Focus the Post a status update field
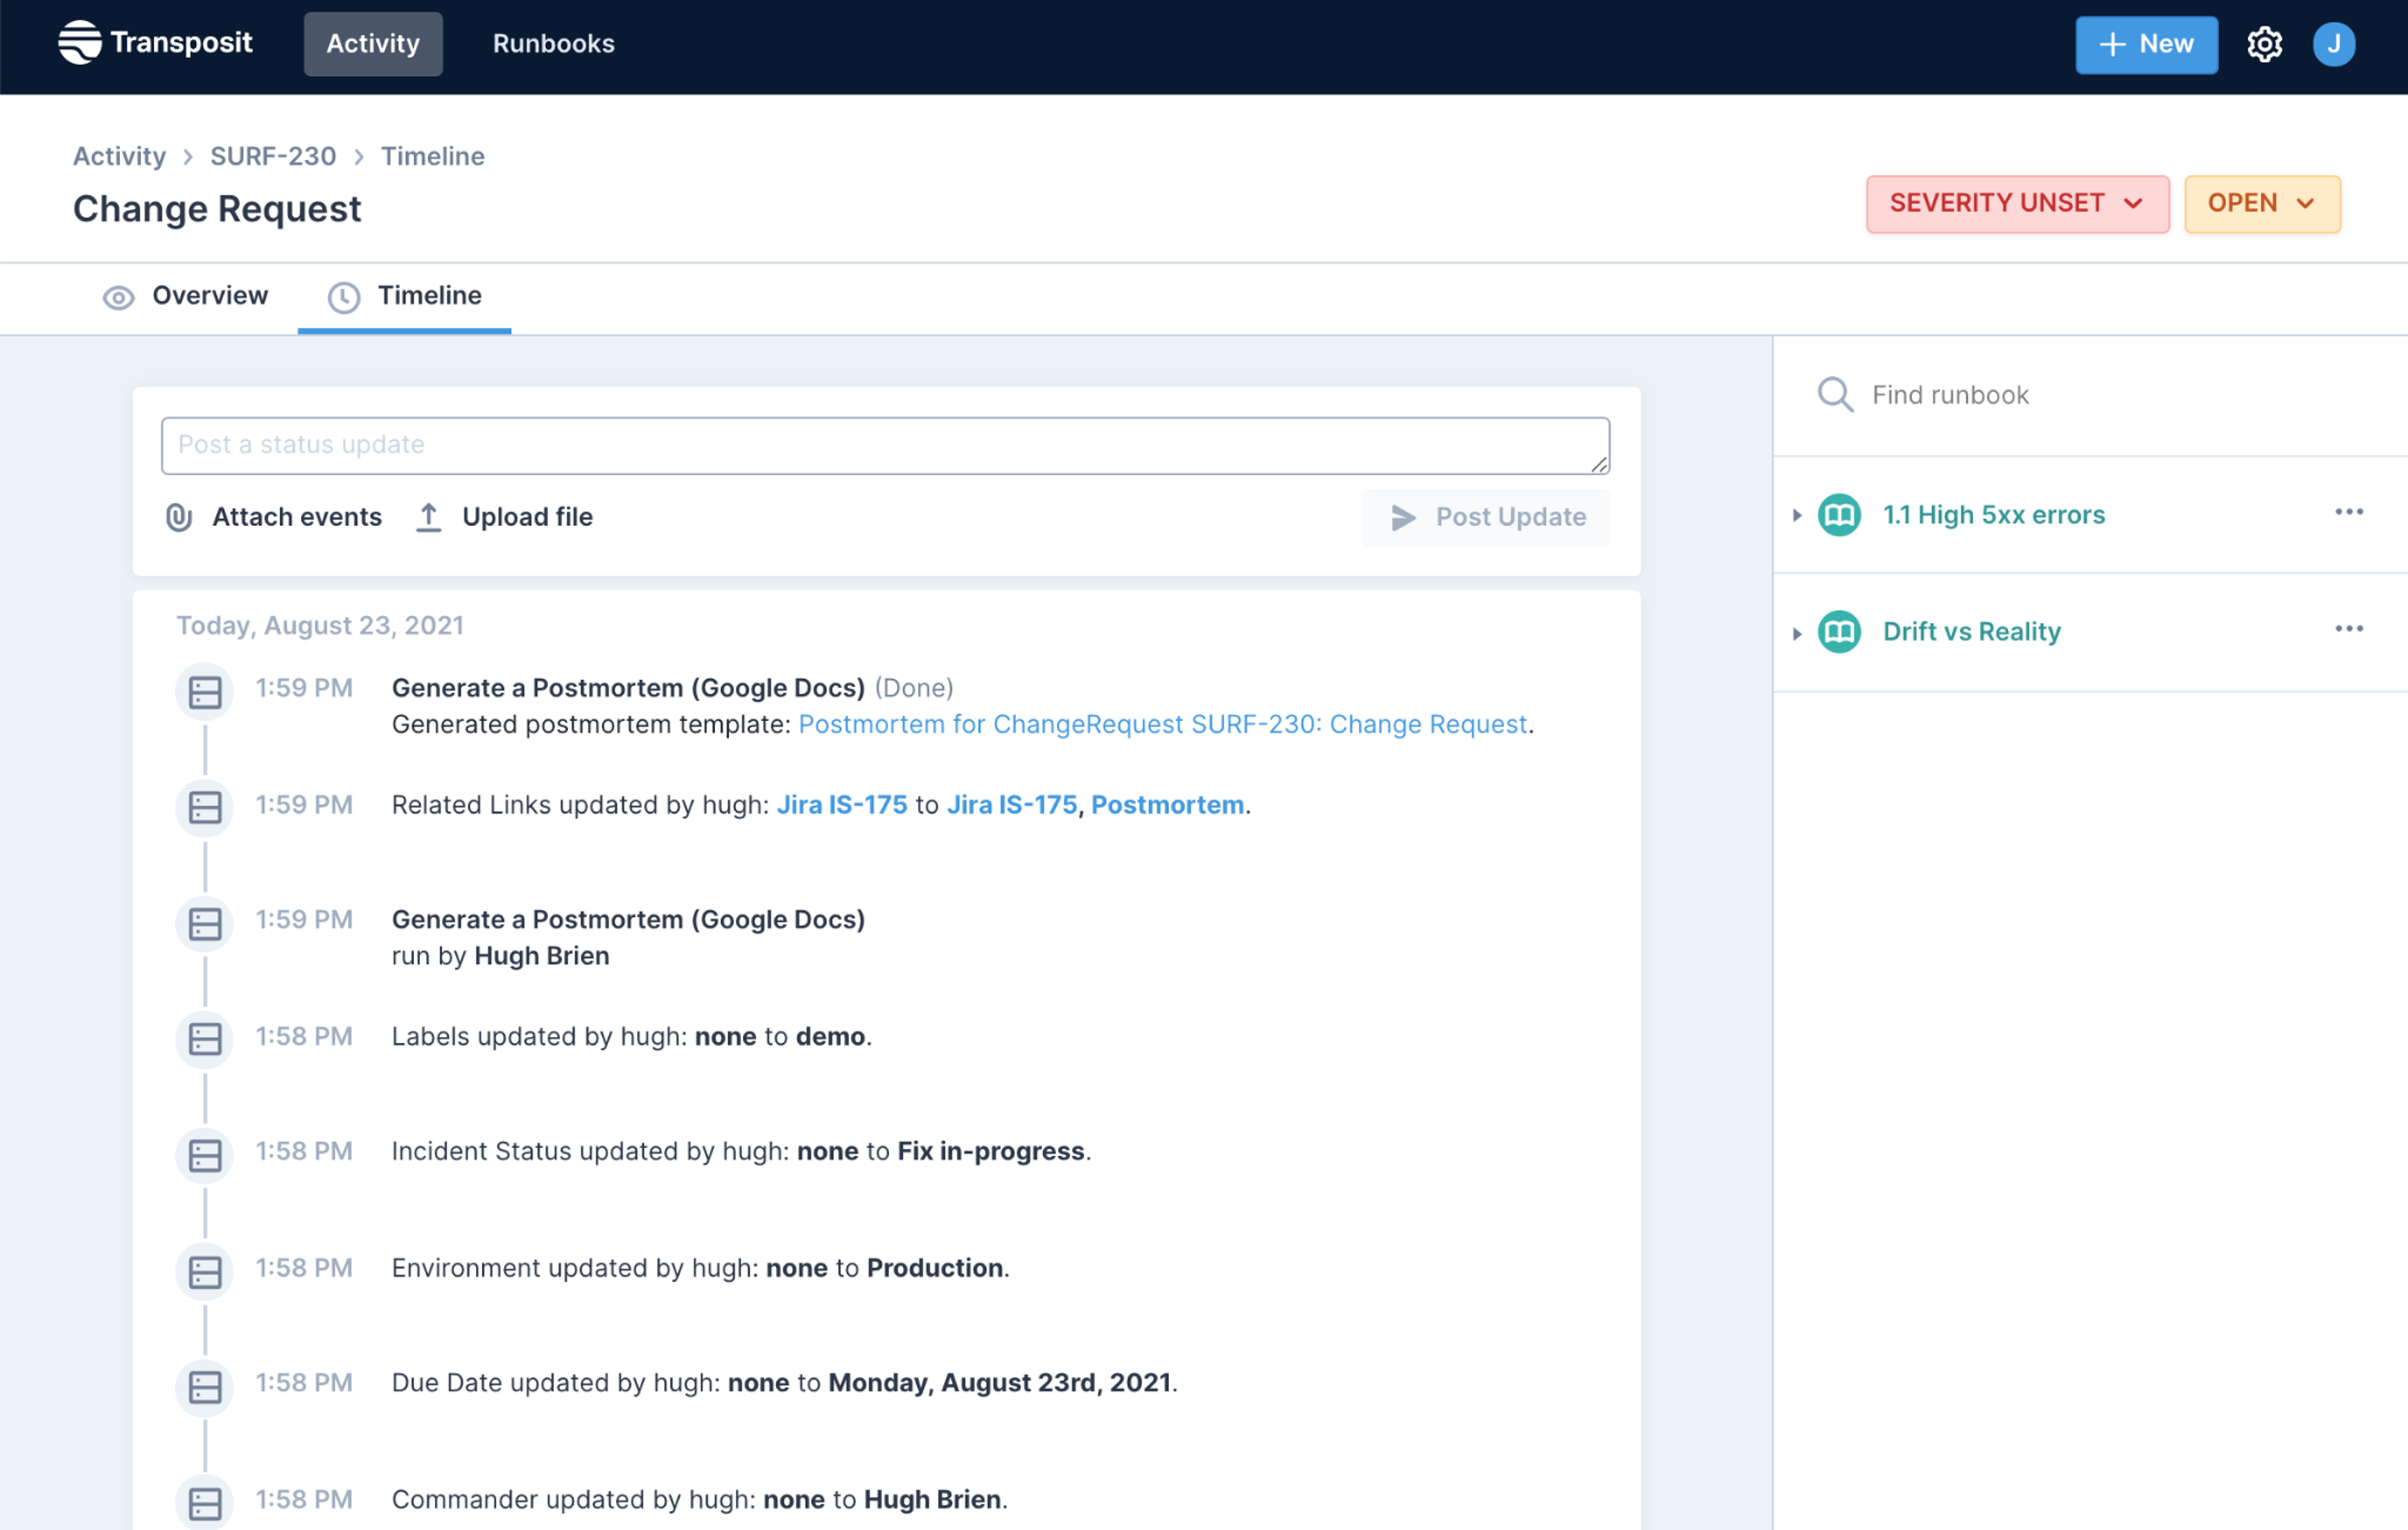 884,446
